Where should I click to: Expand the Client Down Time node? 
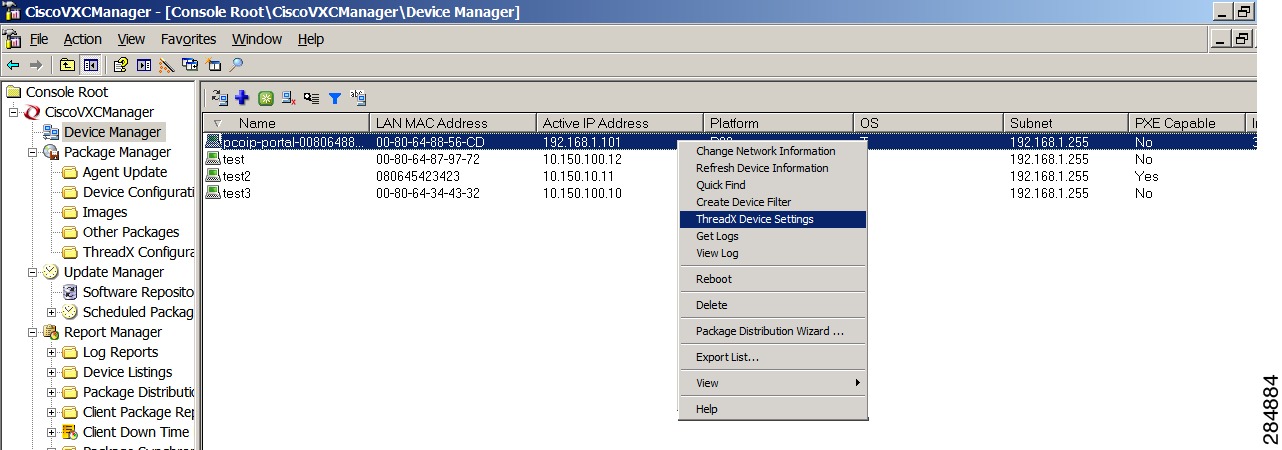pos(52,432)
